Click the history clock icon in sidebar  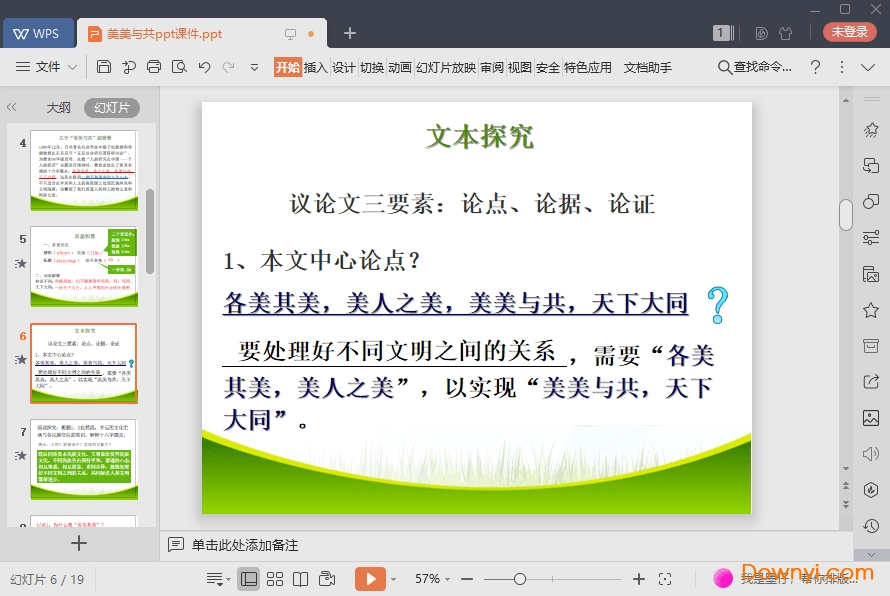[871, 525]
